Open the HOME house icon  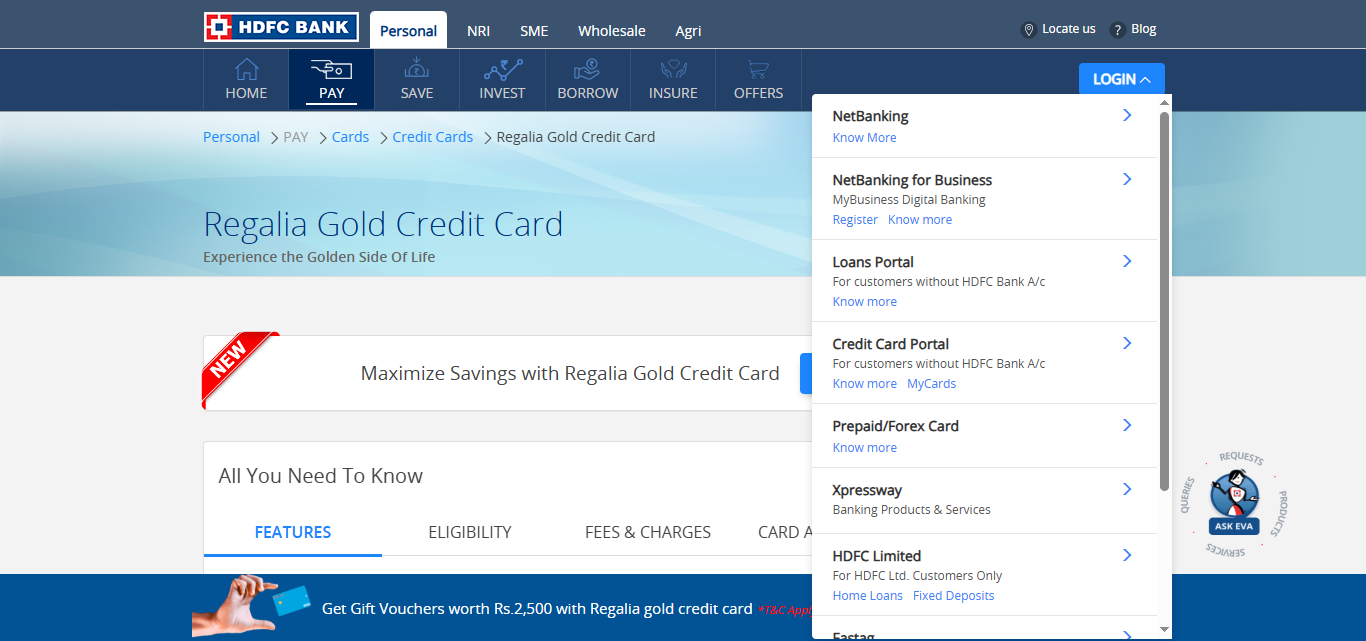[x=246, y=69]
